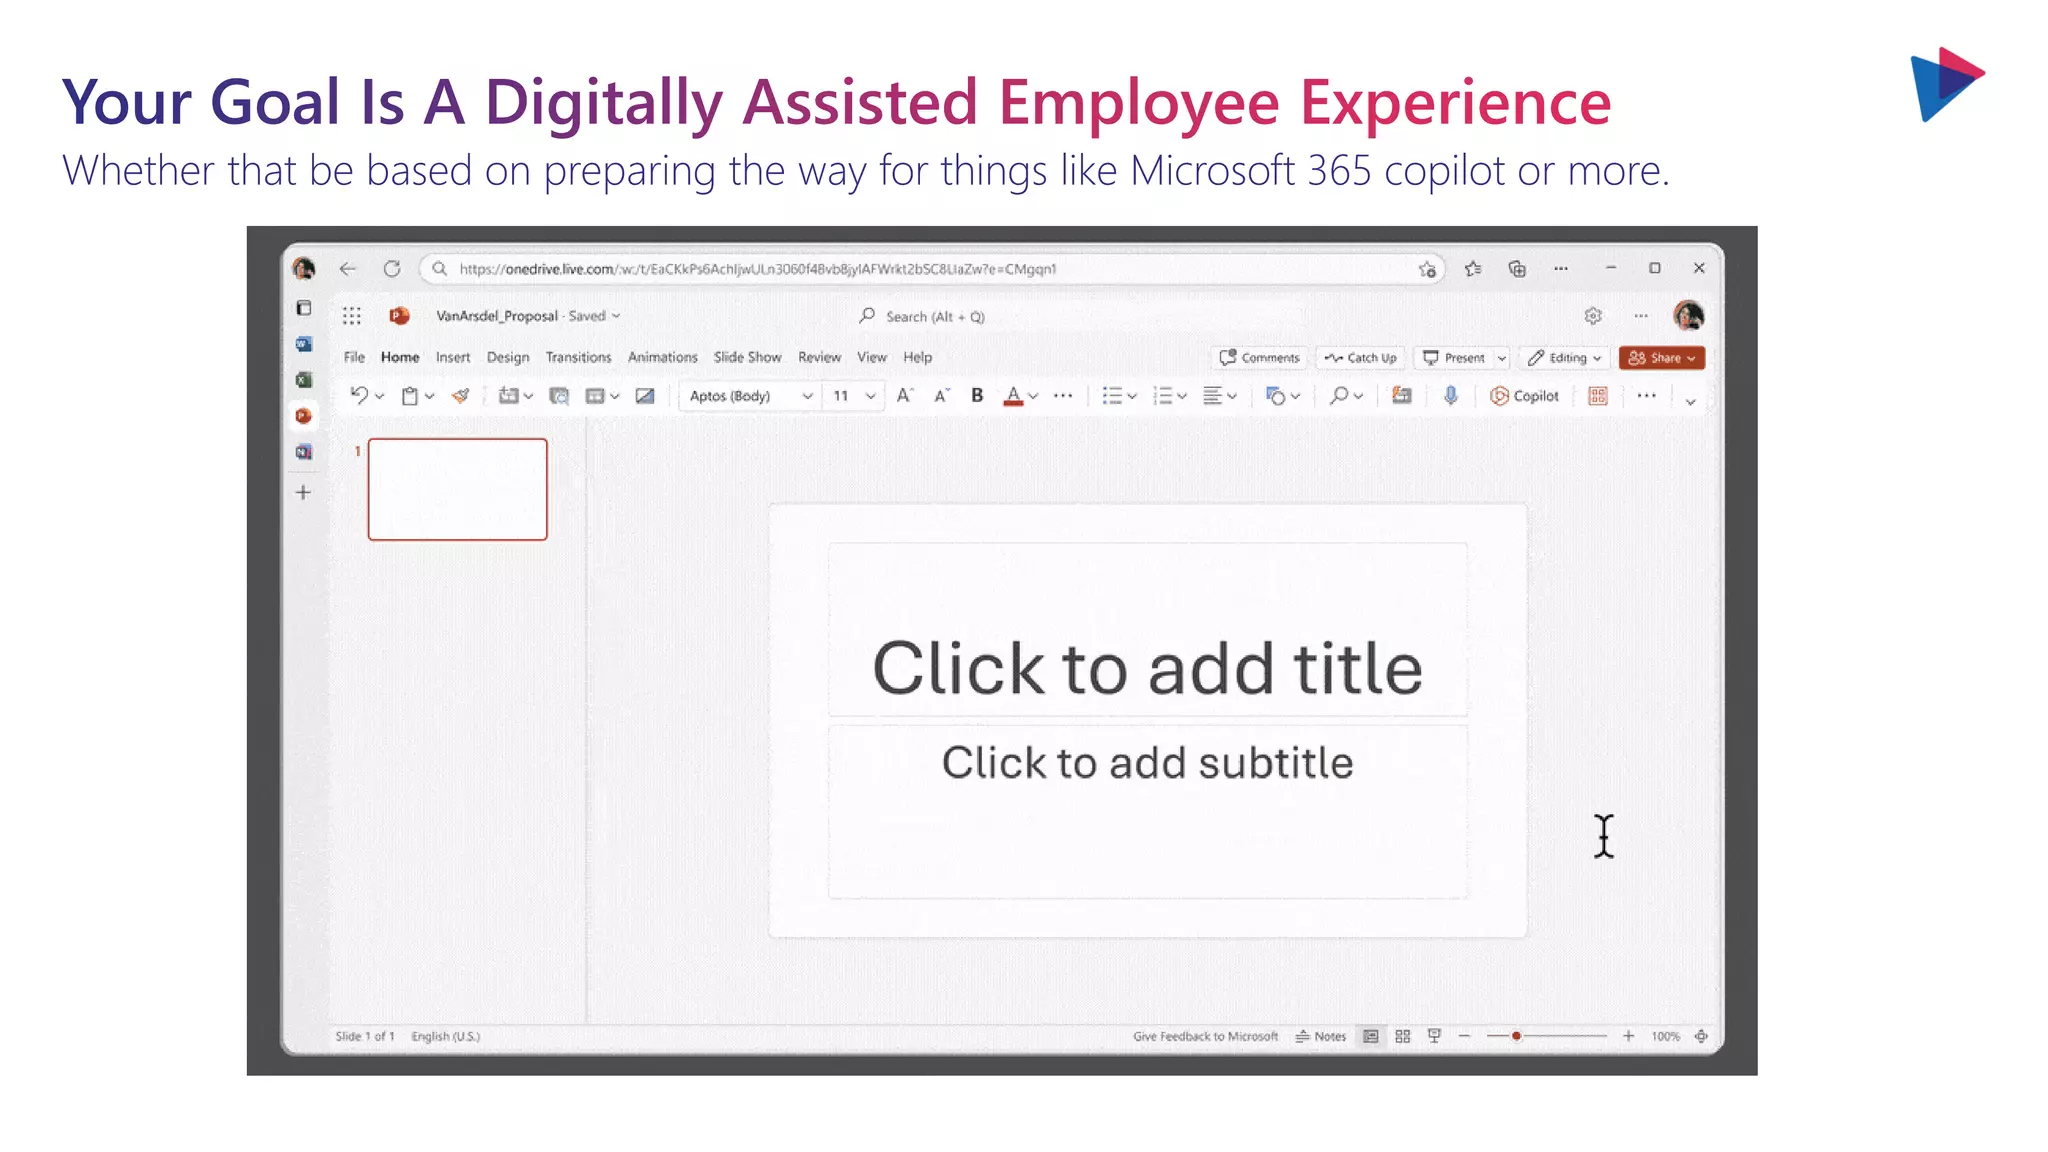Click the red Share button
Screen dimensions: 2048x1152
[x=1662, y=358]
